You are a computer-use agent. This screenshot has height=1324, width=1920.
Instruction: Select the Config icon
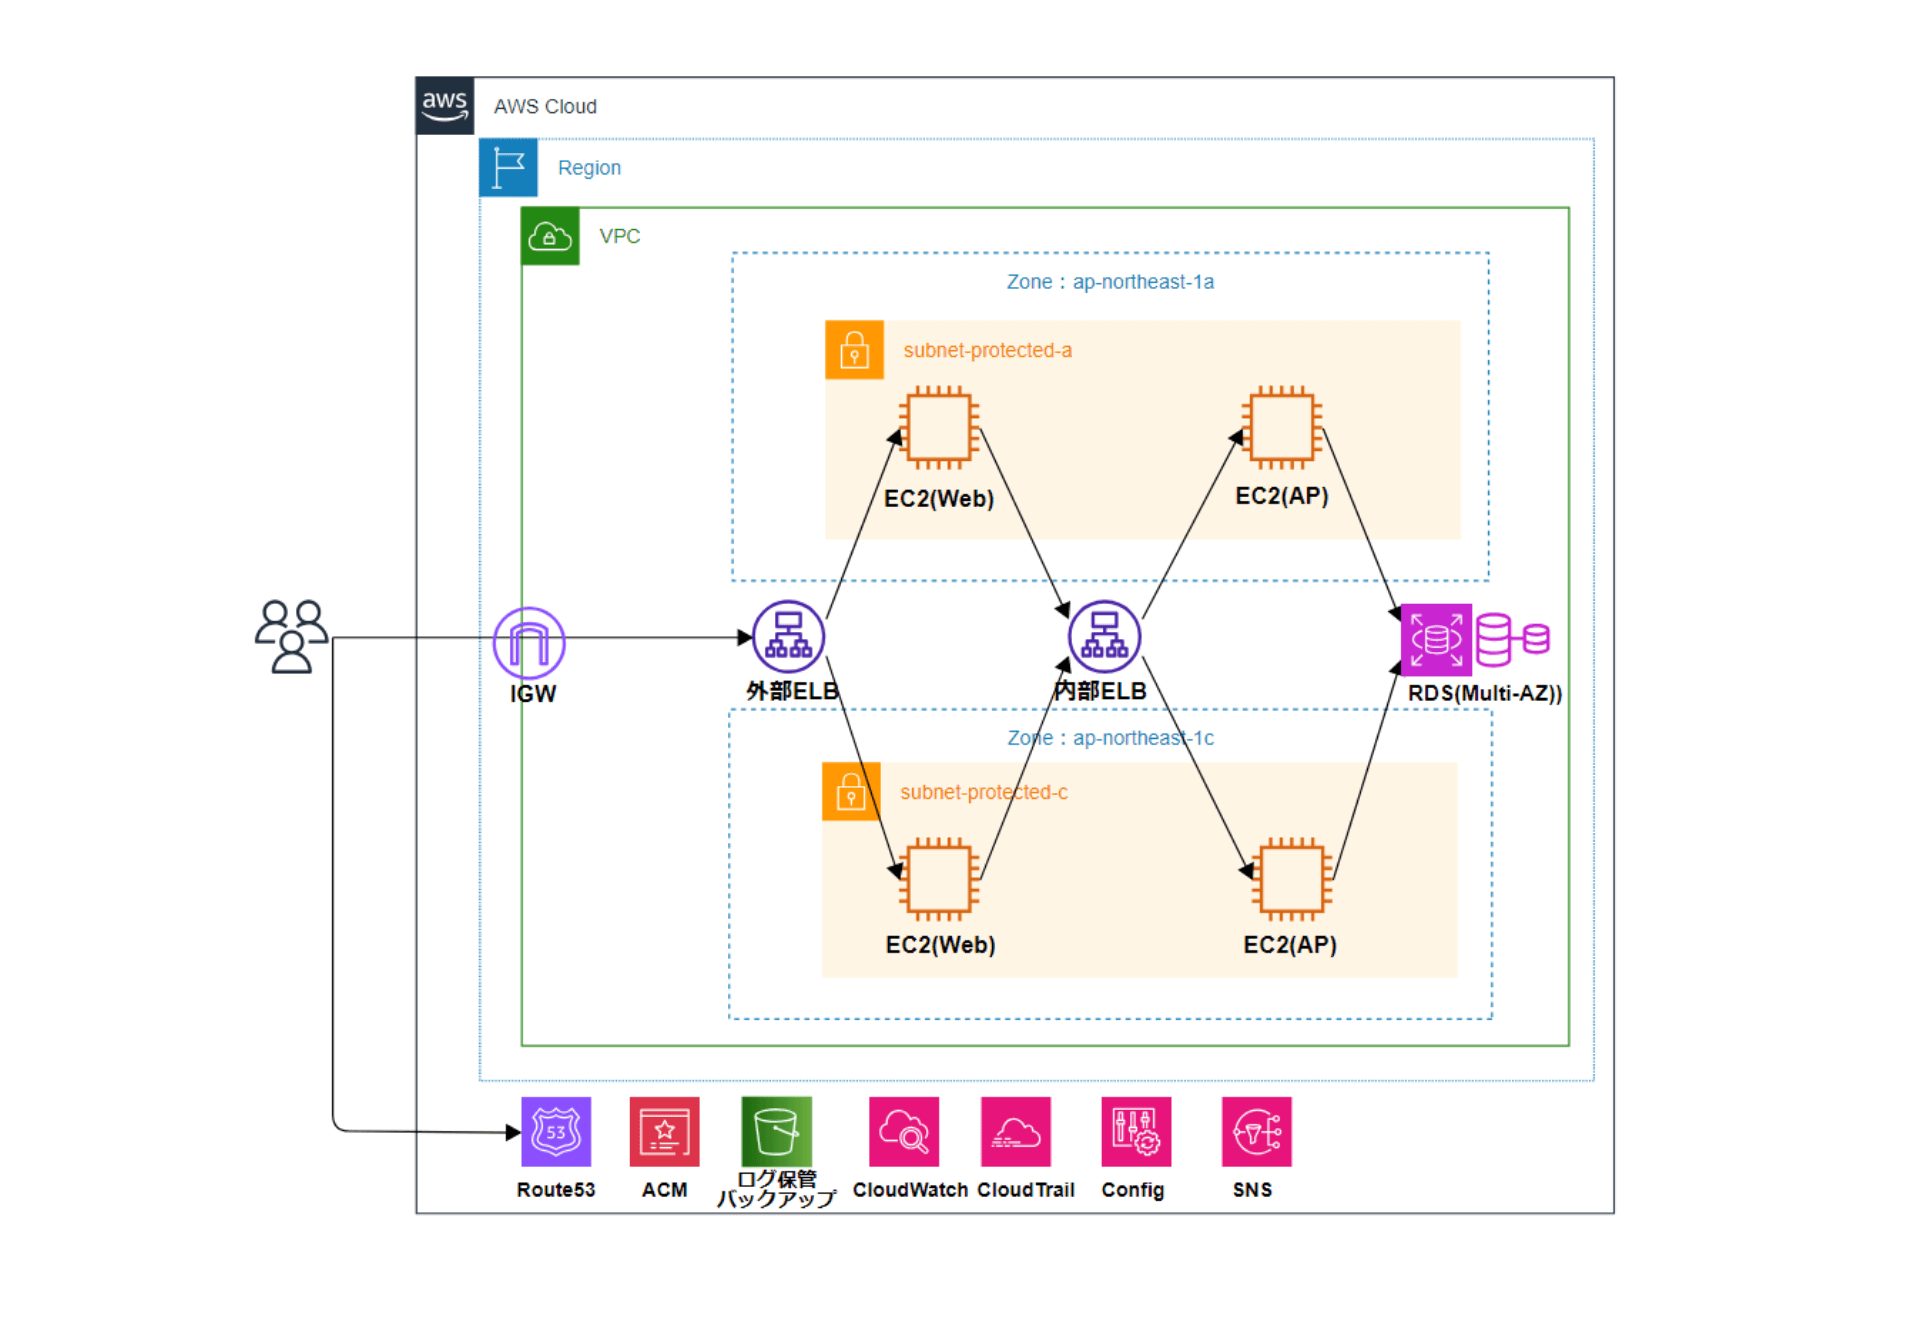click(1136, 1132)
